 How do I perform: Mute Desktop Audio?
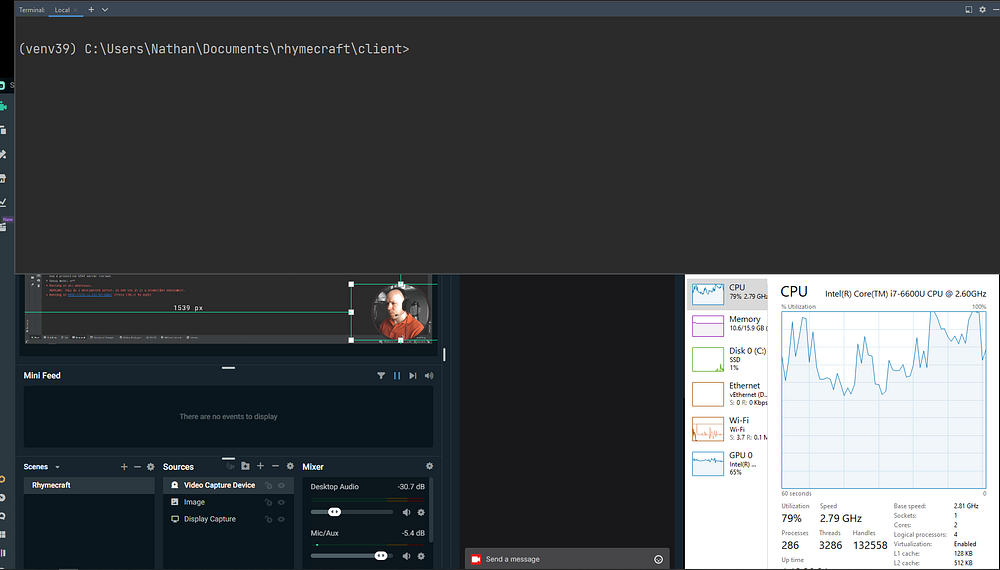[406, 512]
